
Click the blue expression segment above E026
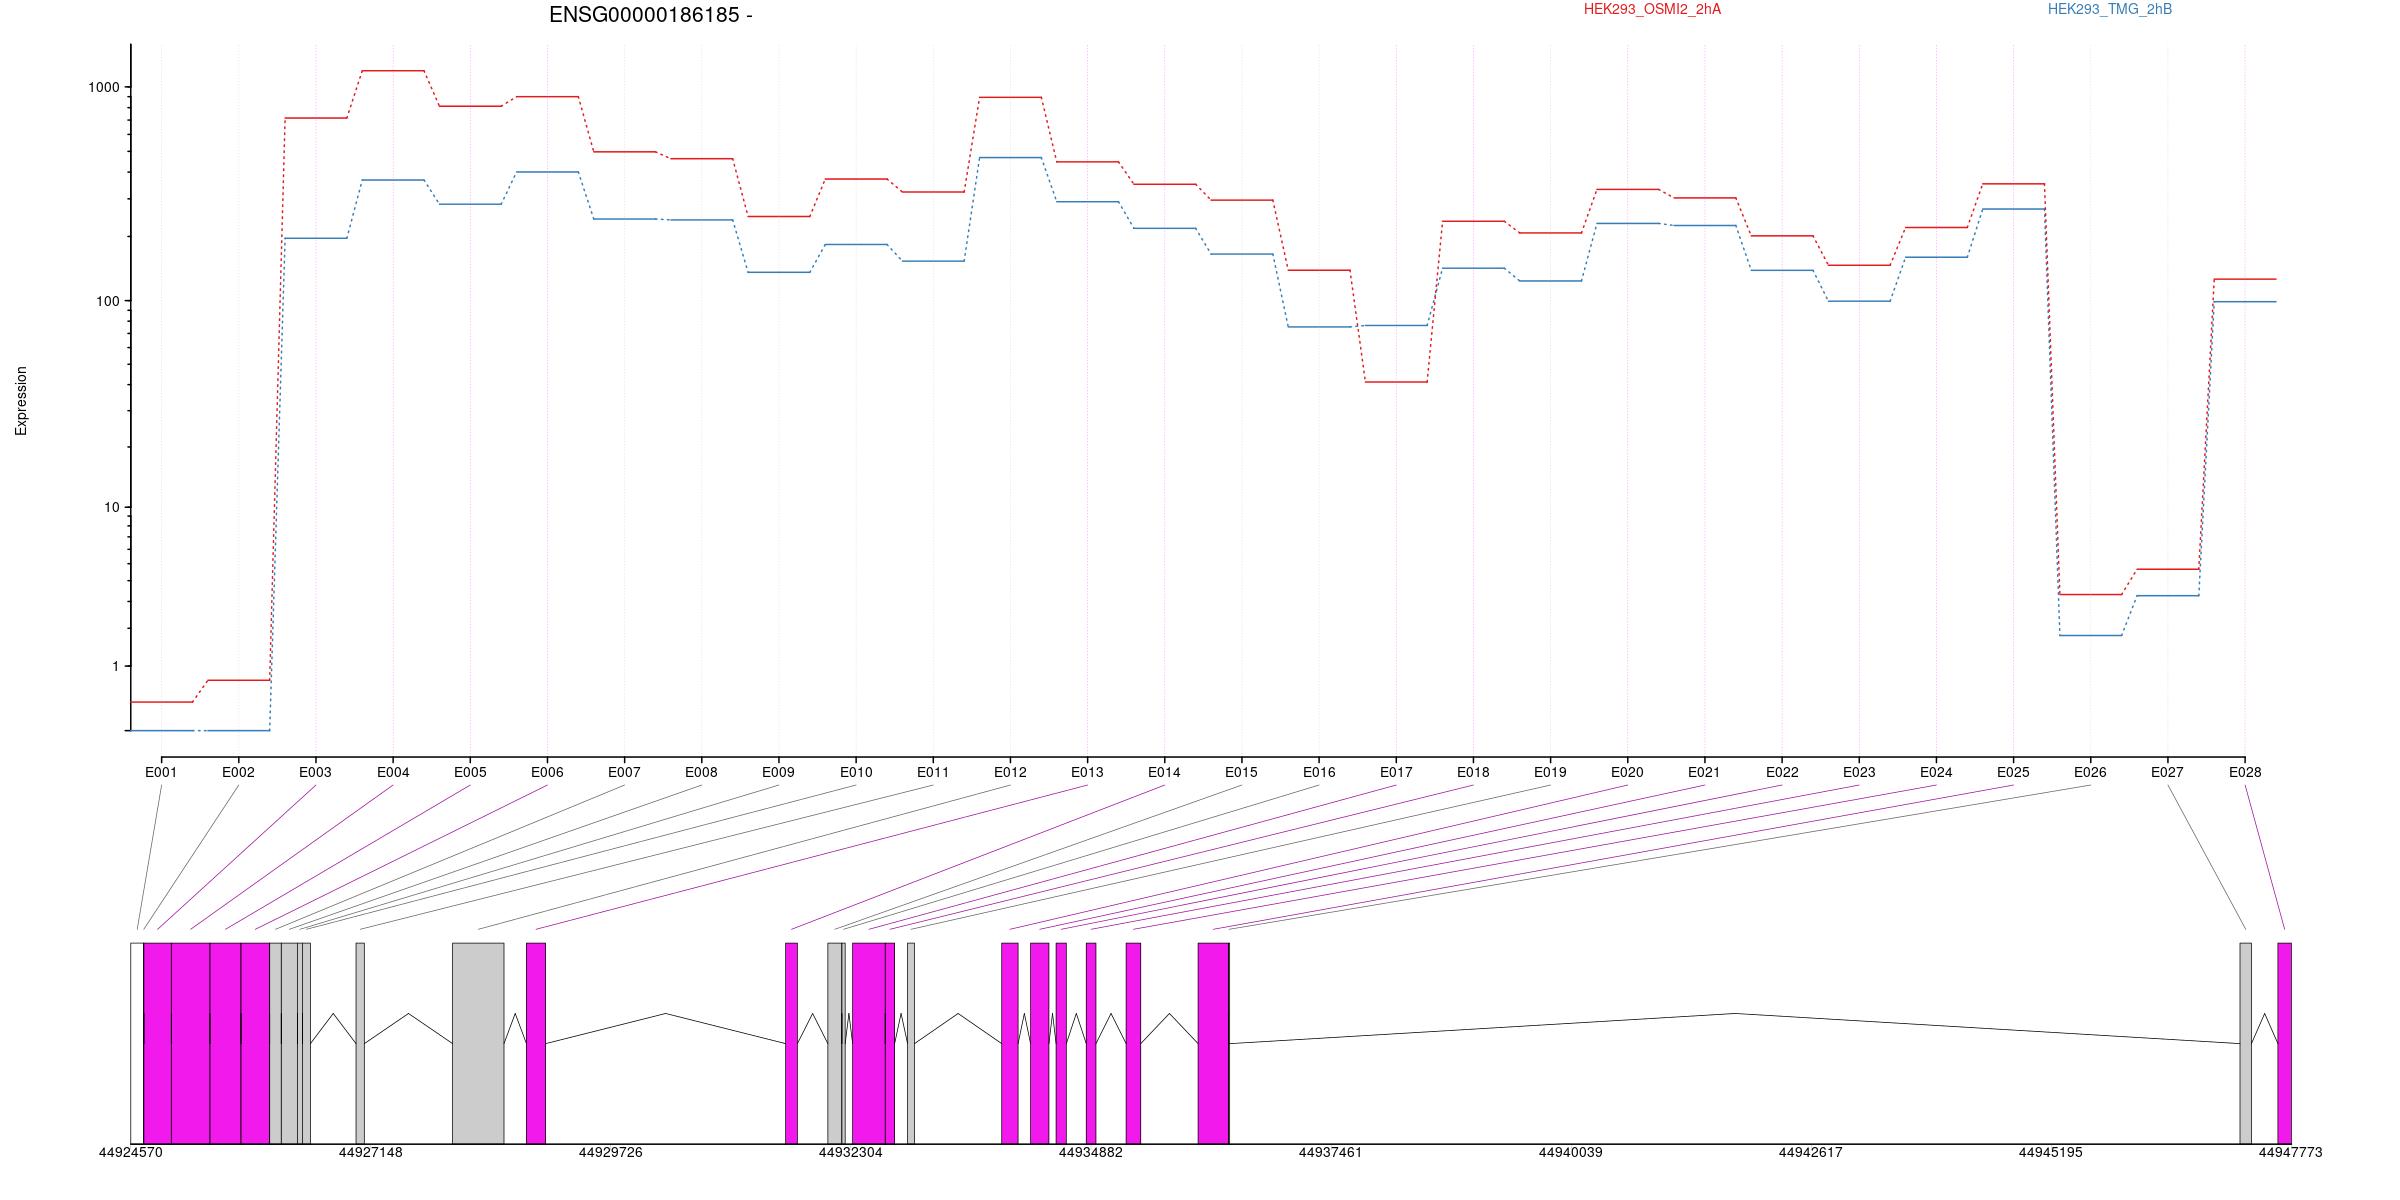click(x=2090, y=635)
